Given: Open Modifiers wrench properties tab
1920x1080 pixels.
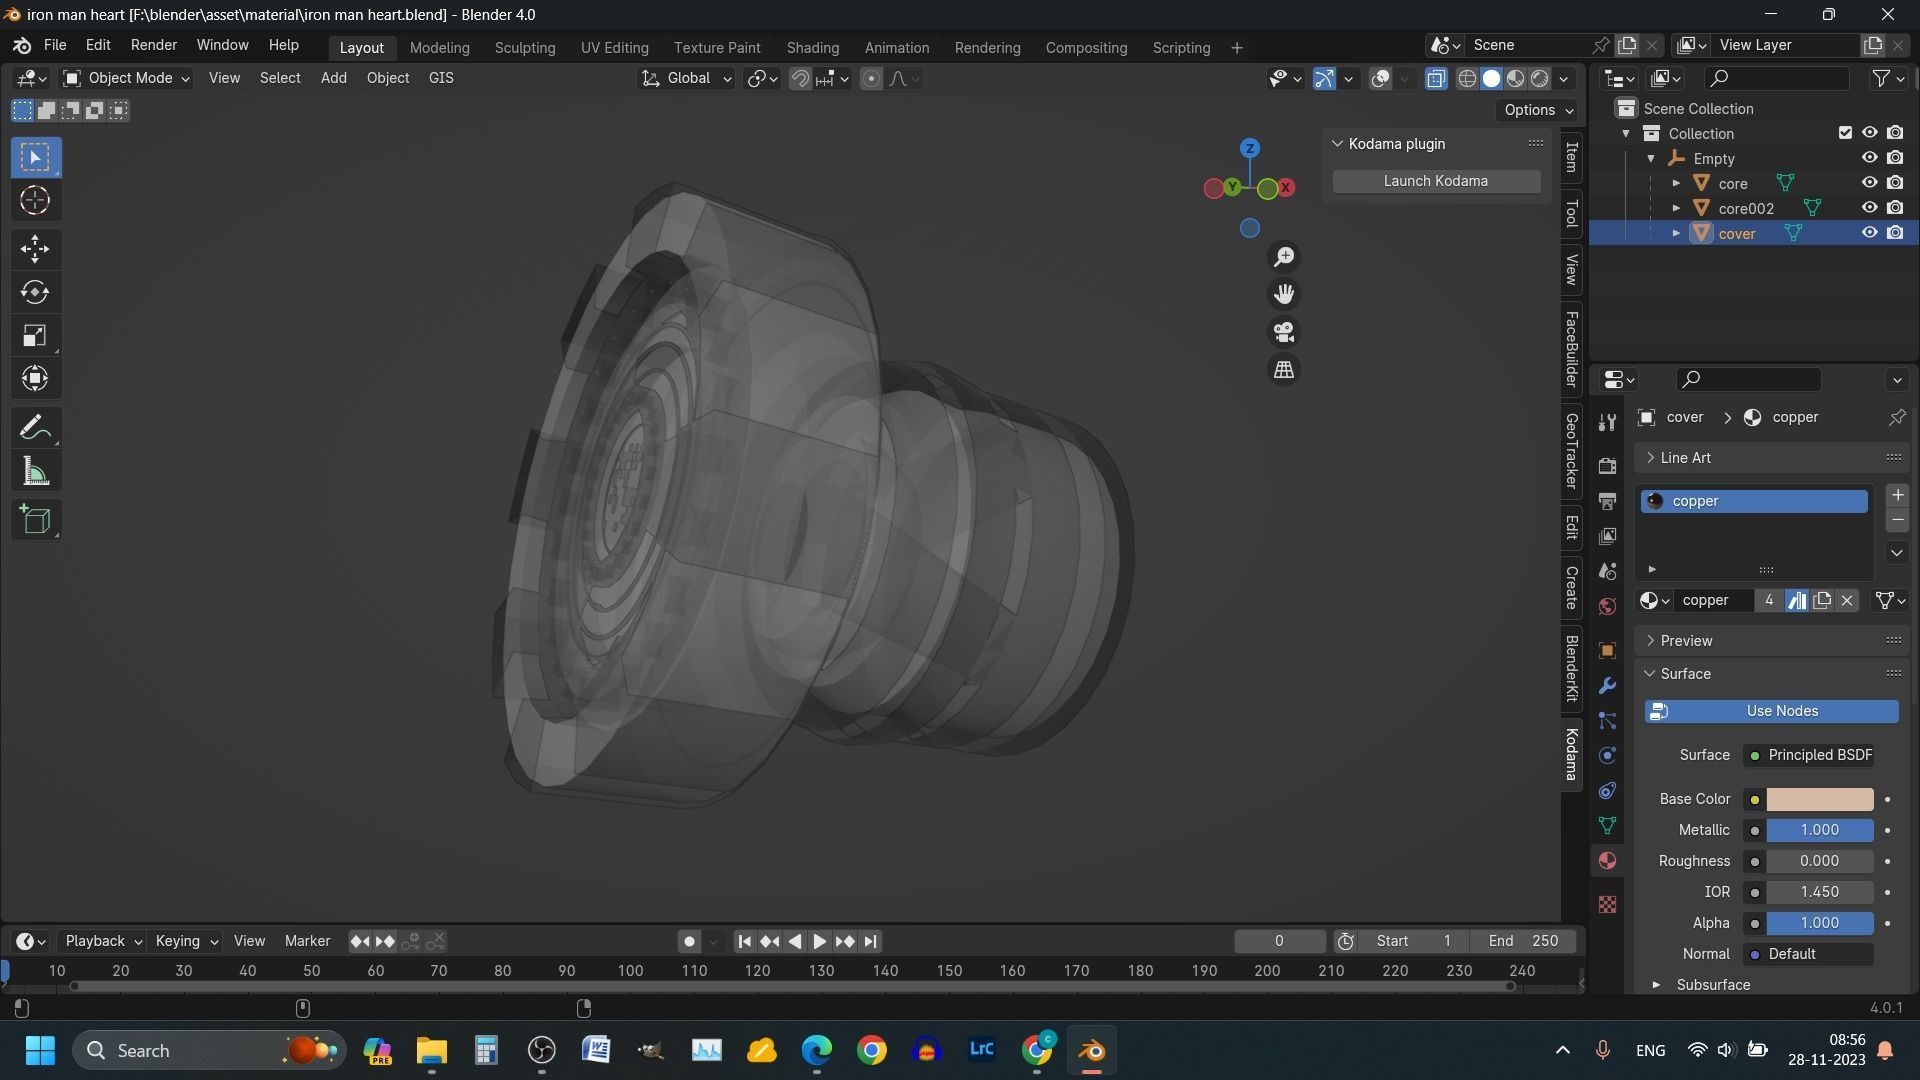Looking at the screenshot, I should coord(1607,686).
